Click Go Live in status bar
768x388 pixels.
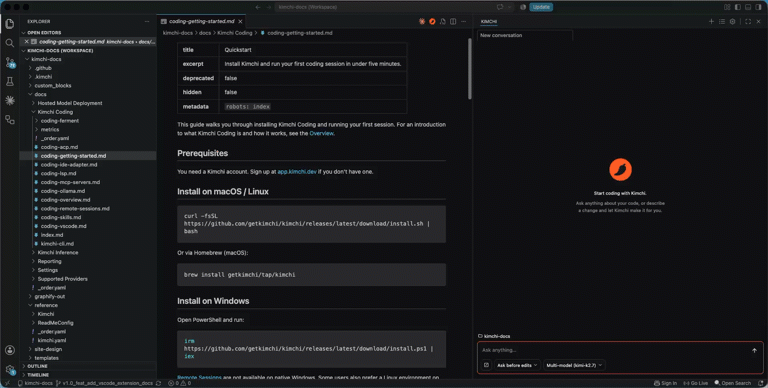696,383
